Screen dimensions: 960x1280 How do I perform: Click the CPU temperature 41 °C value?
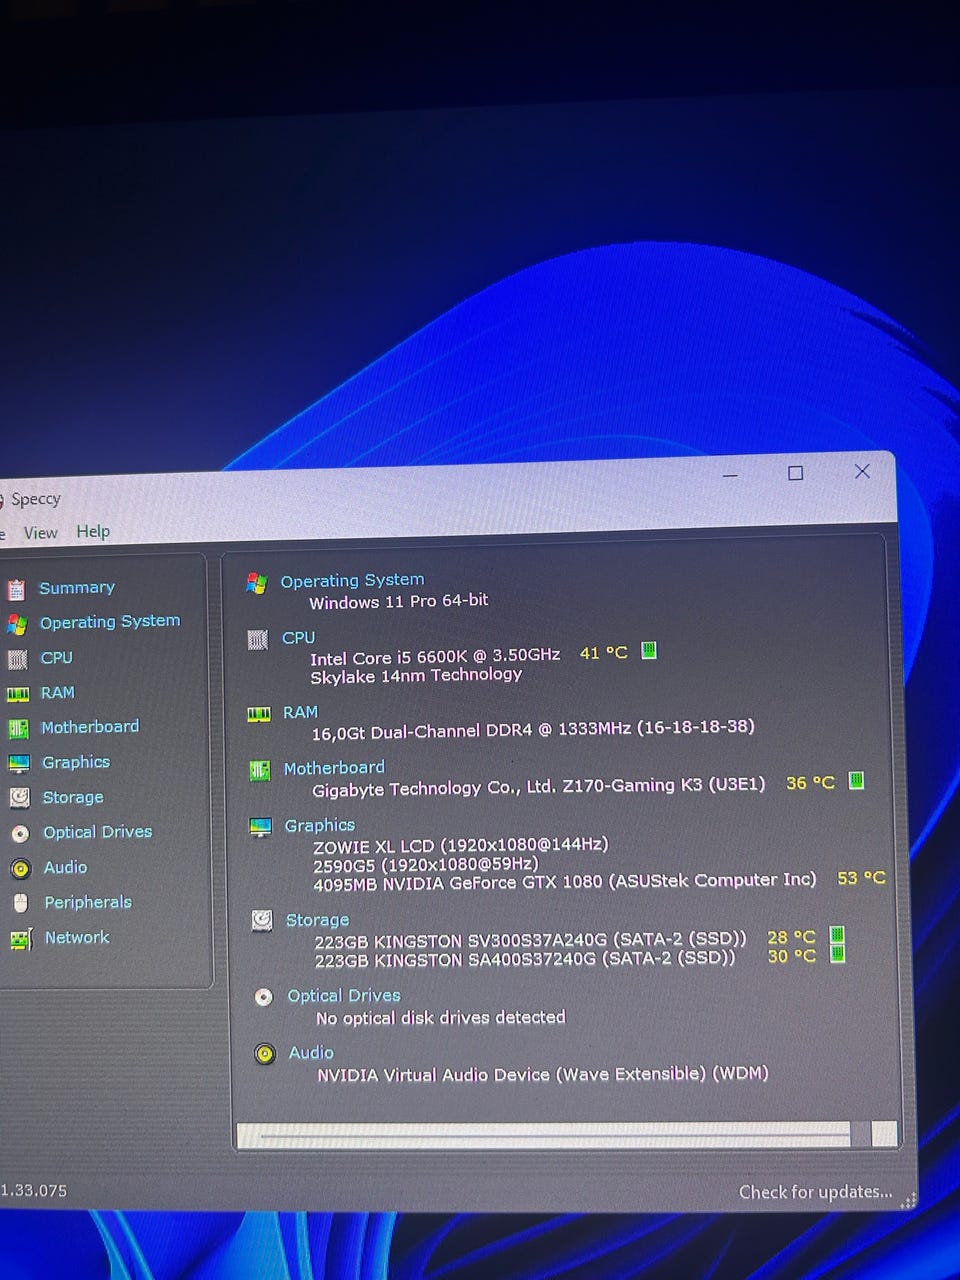(604, 653)
